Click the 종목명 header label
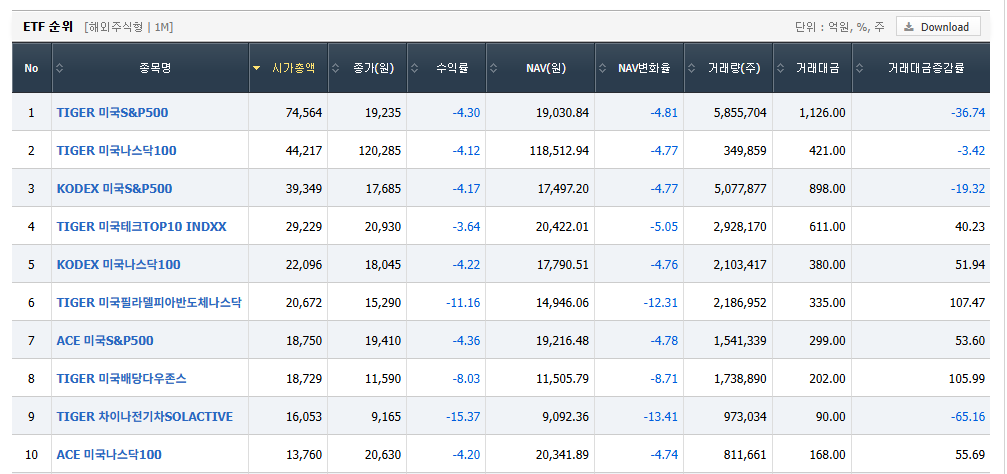The height and width of the screenshot is (474, 1007). click(155, 68)
